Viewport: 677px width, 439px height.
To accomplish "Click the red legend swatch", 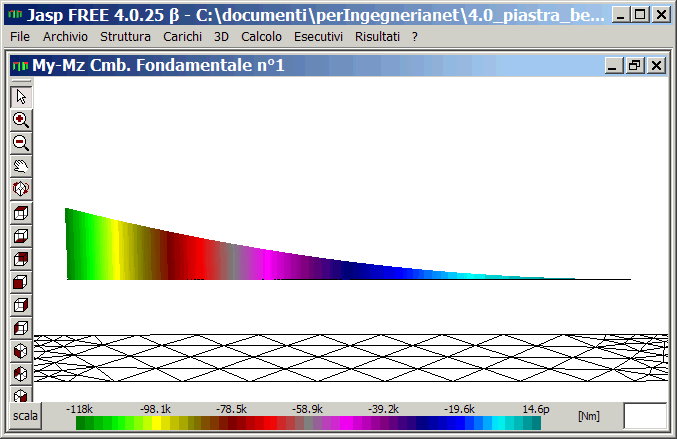I will tap(270, 423).
